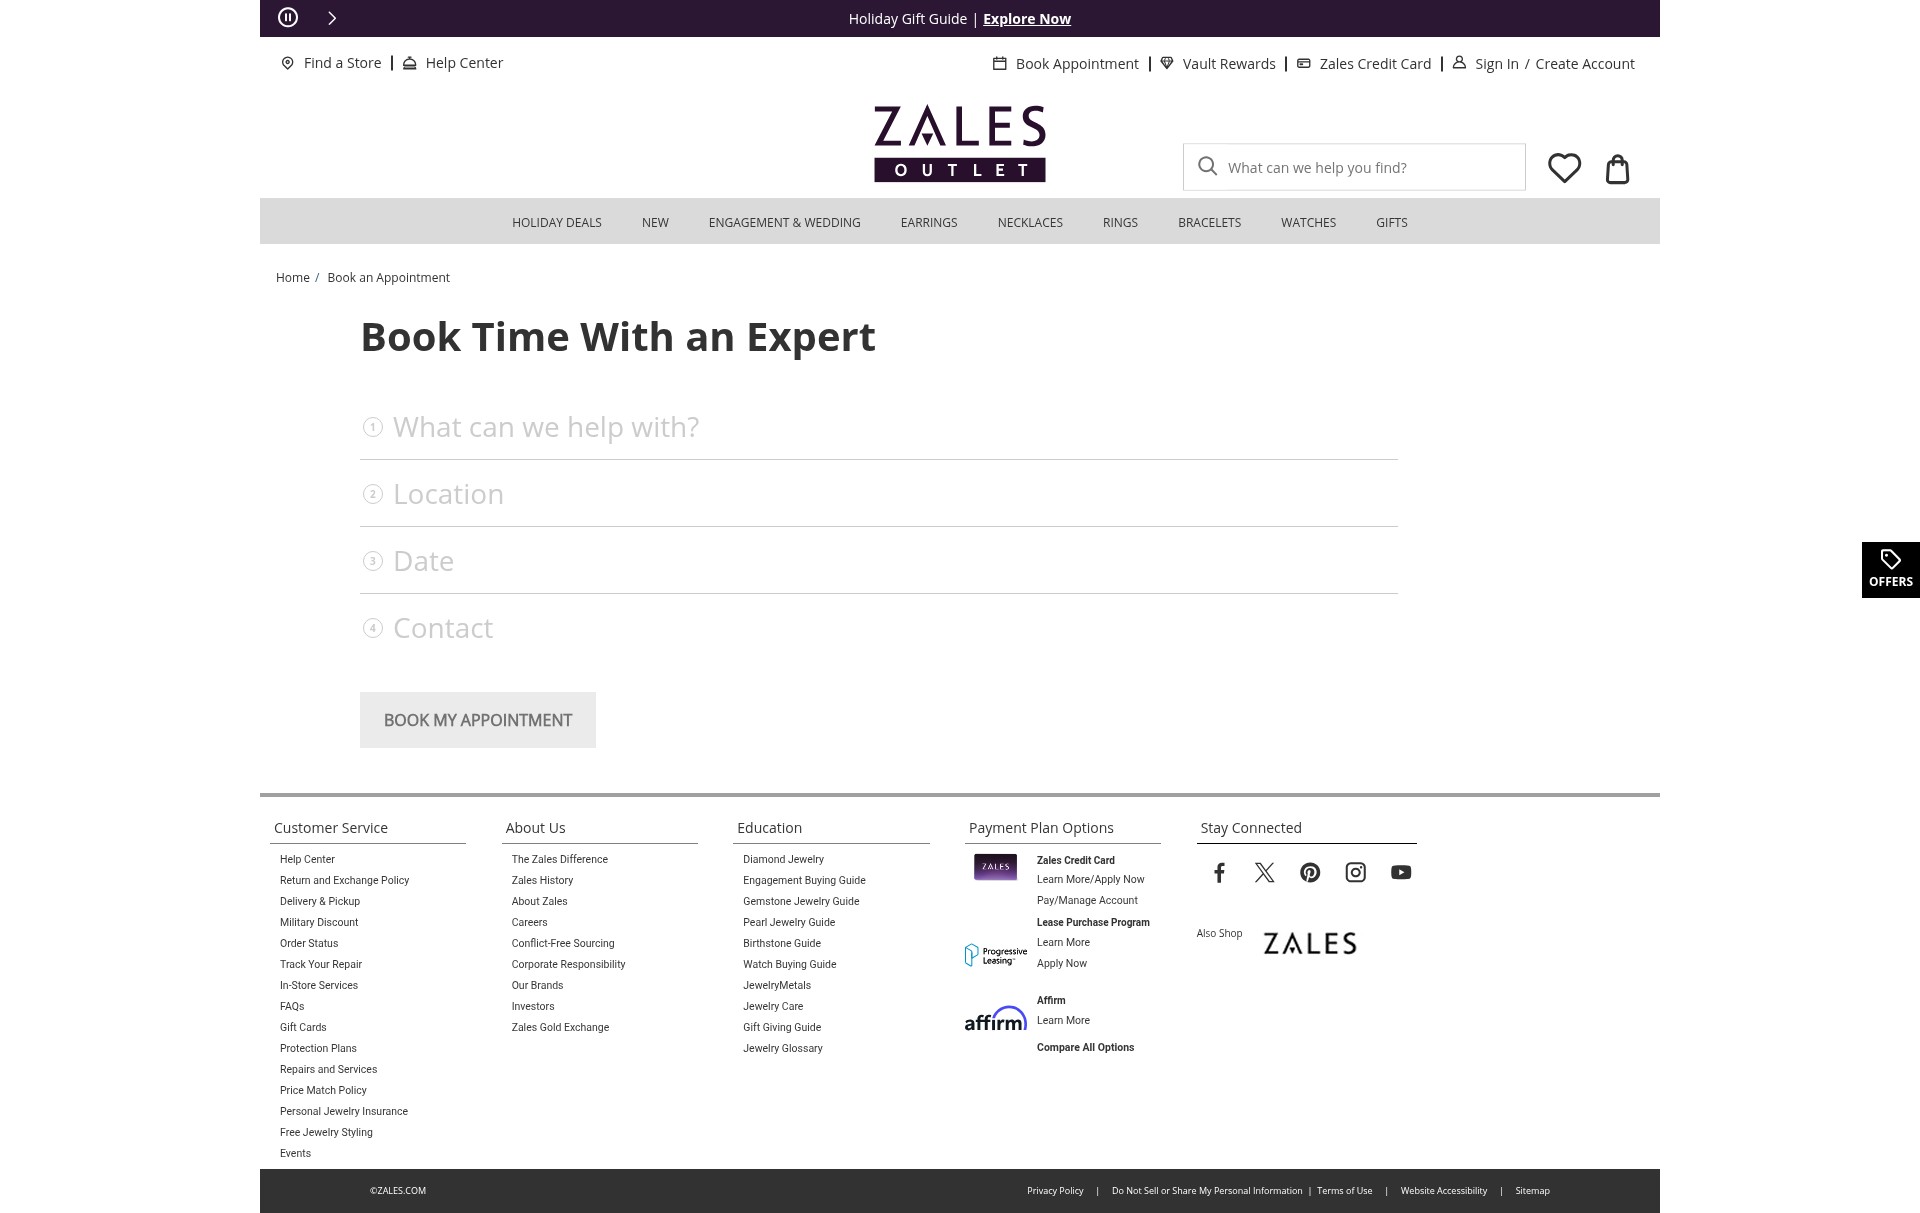Expand the Date step
This screenshot has height=1213, width=1920.
[x=879, y=561]
